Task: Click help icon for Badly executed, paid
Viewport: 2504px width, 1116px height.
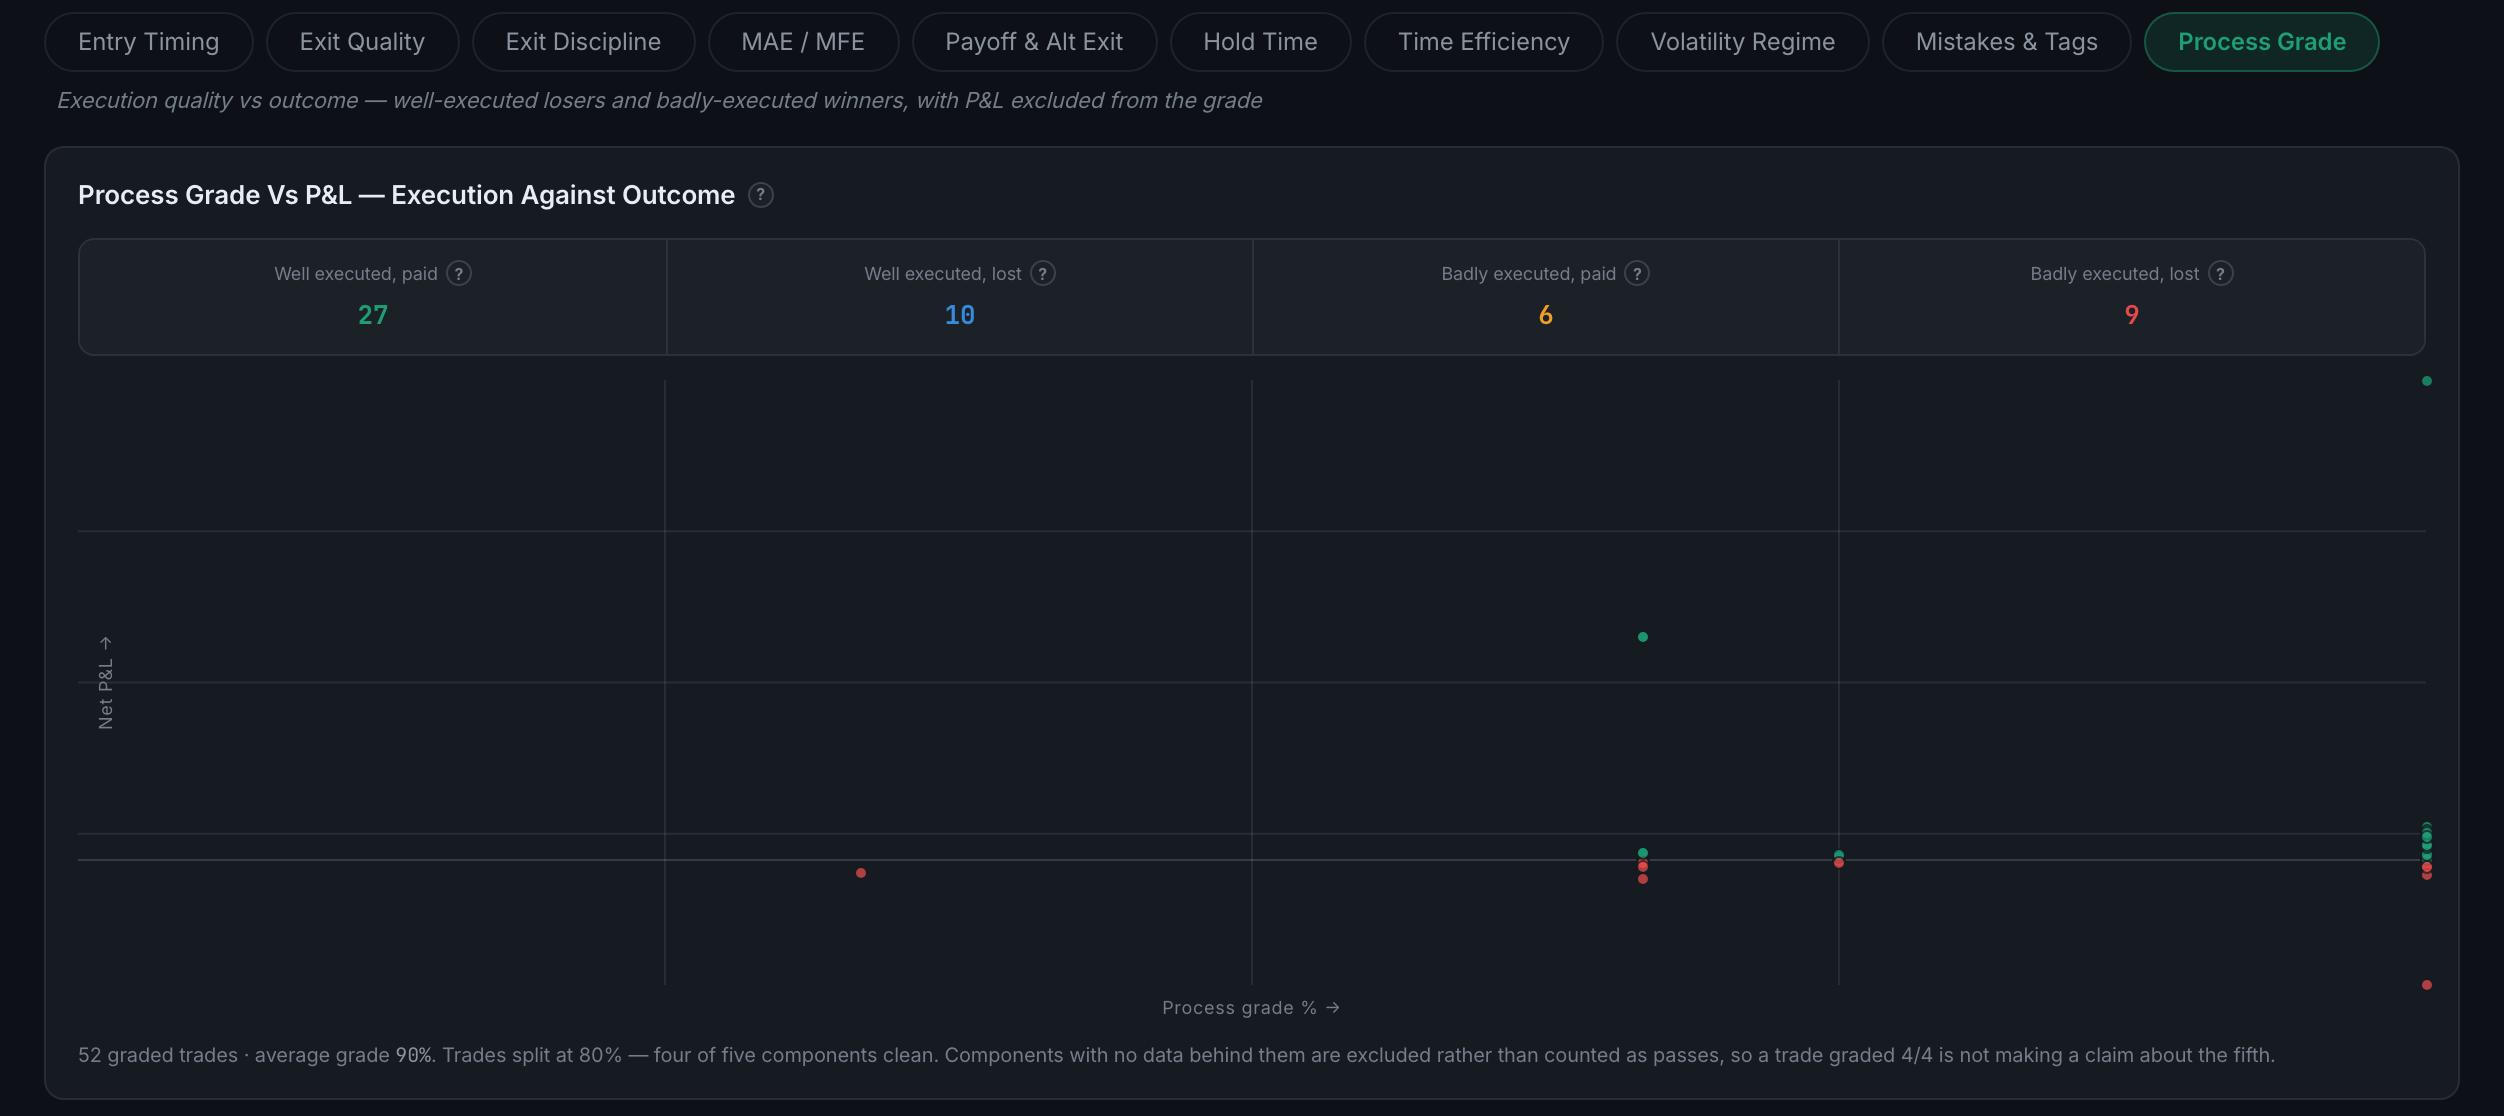Action: (1637, 274)
